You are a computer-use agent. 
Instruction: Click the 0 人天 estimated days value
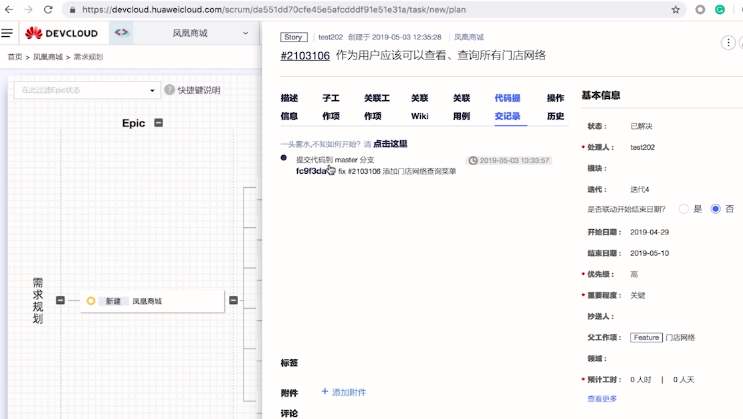pos(683,380)
